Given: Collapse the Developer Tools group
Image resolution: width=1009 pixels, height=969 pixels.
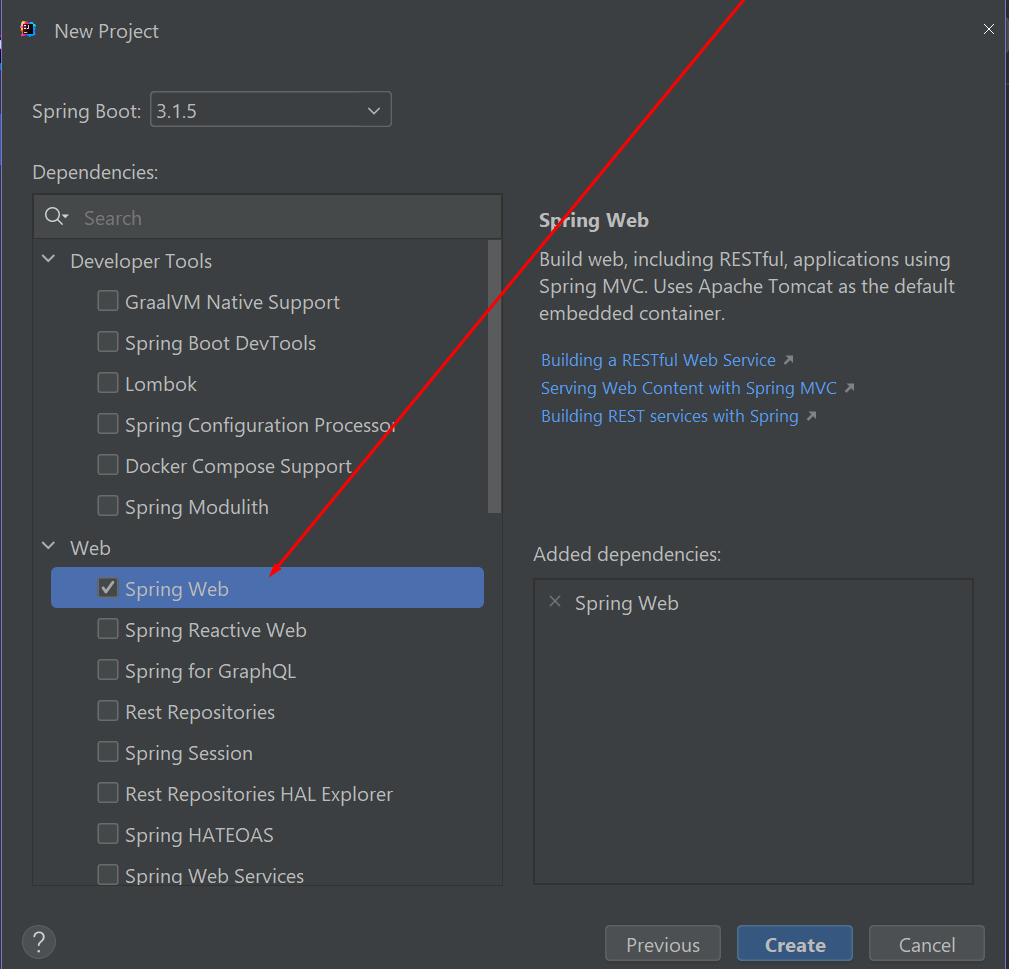Looking at the screenshot, I should coord(48,259).
